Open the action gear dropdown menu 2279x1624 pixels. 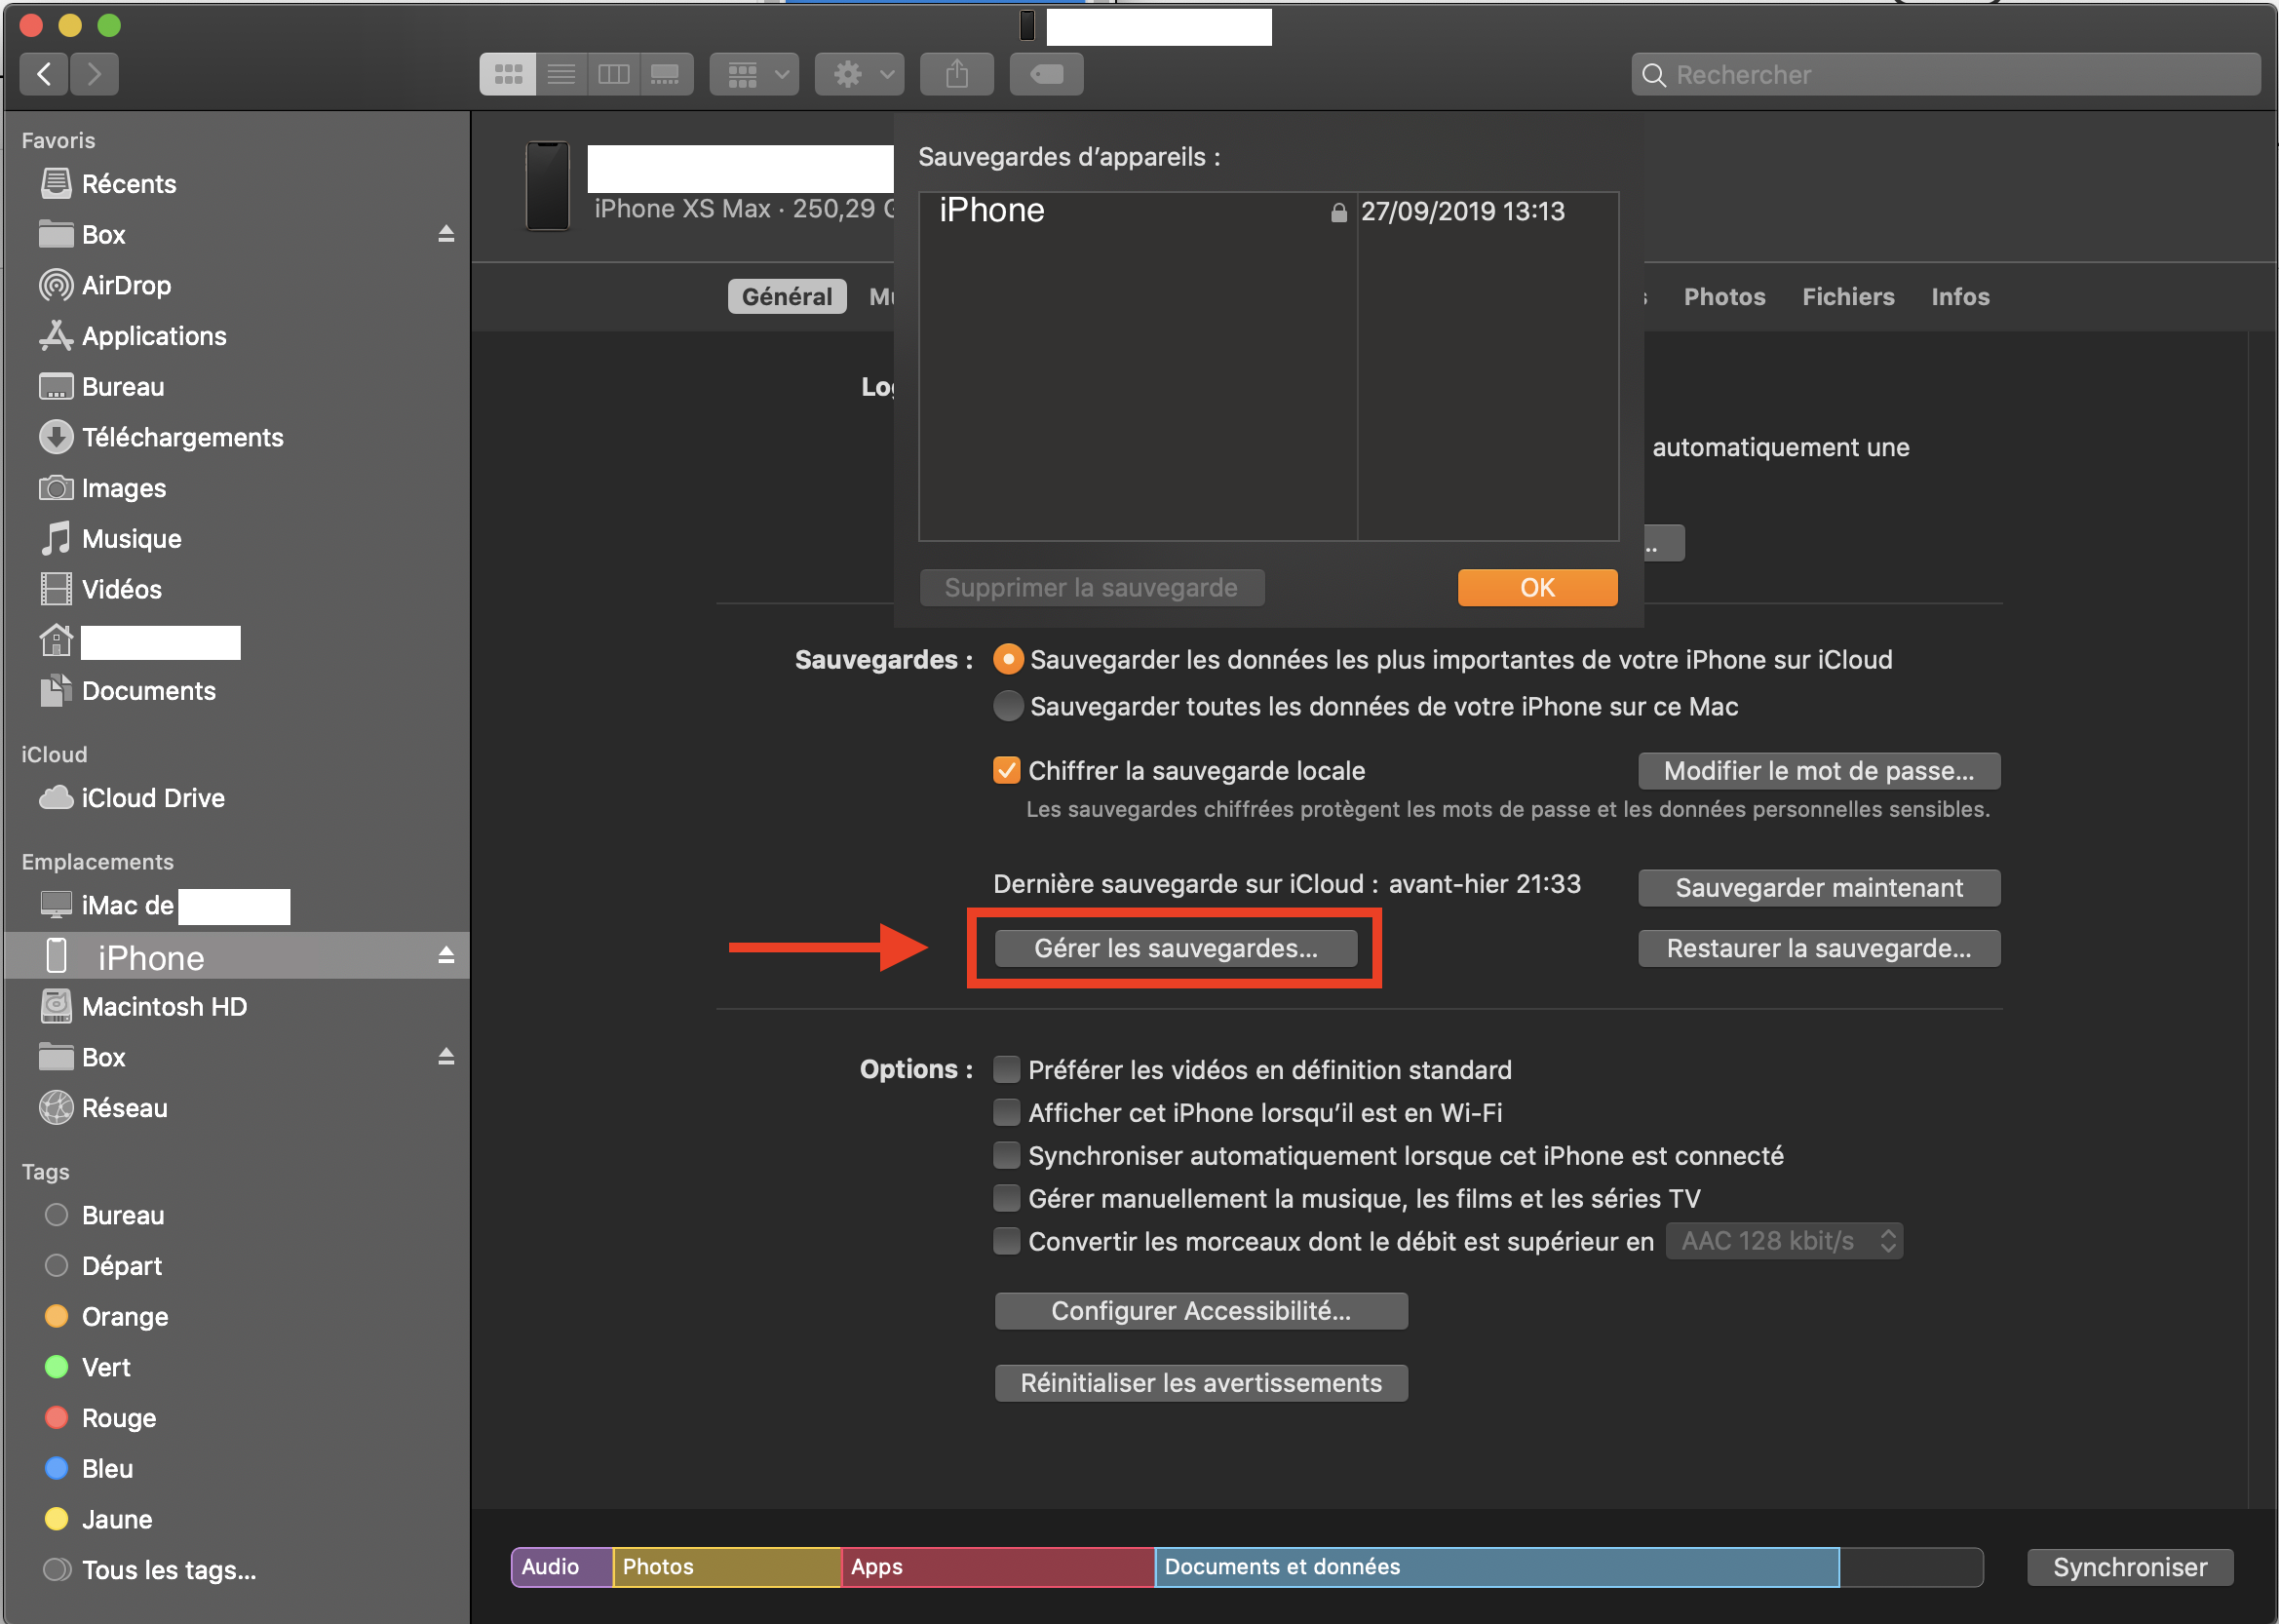[859, 74]
